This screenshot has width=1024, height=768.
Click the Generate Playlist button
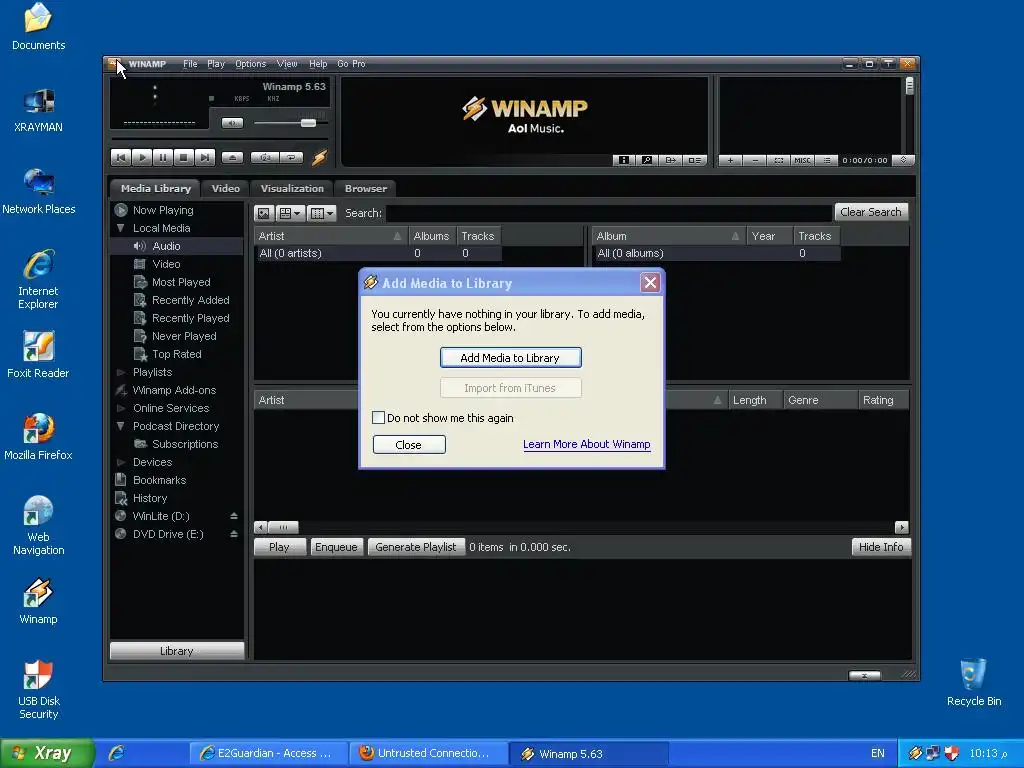[x=416, y=547]
